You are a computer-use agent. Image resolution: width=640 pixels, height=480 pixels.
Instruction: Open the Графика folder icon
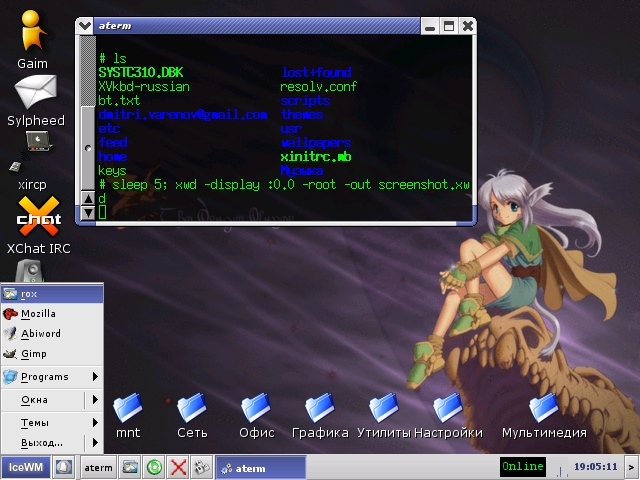tap(320, 407)
